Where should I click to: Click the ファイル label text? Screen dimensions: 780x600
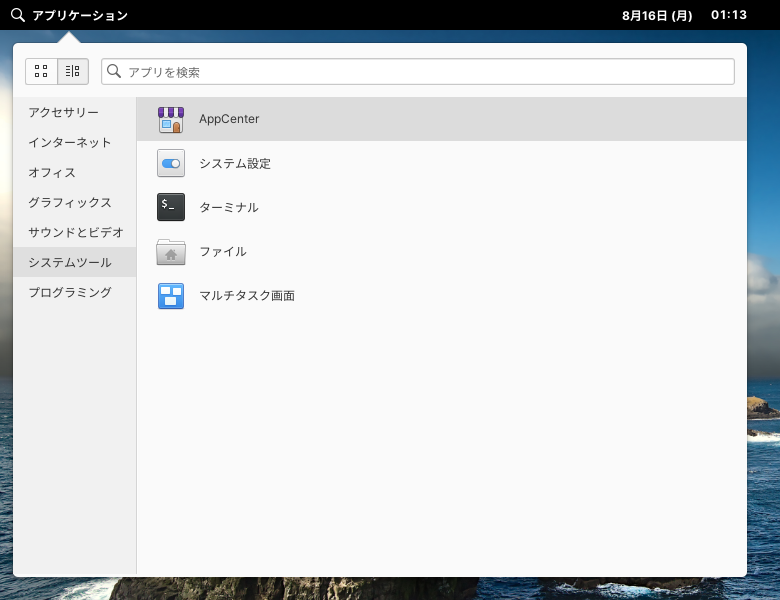(x=223, y=251)
